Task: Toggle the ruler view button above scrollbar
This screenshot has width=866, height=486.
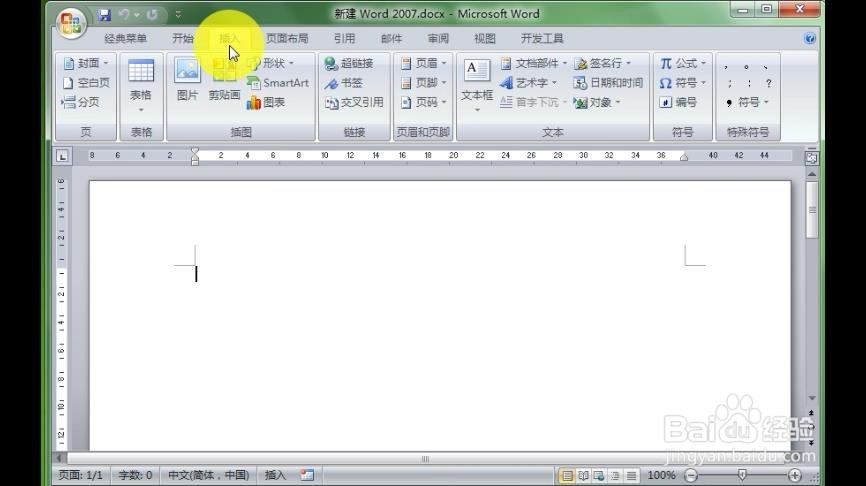Action: [811, 157]
